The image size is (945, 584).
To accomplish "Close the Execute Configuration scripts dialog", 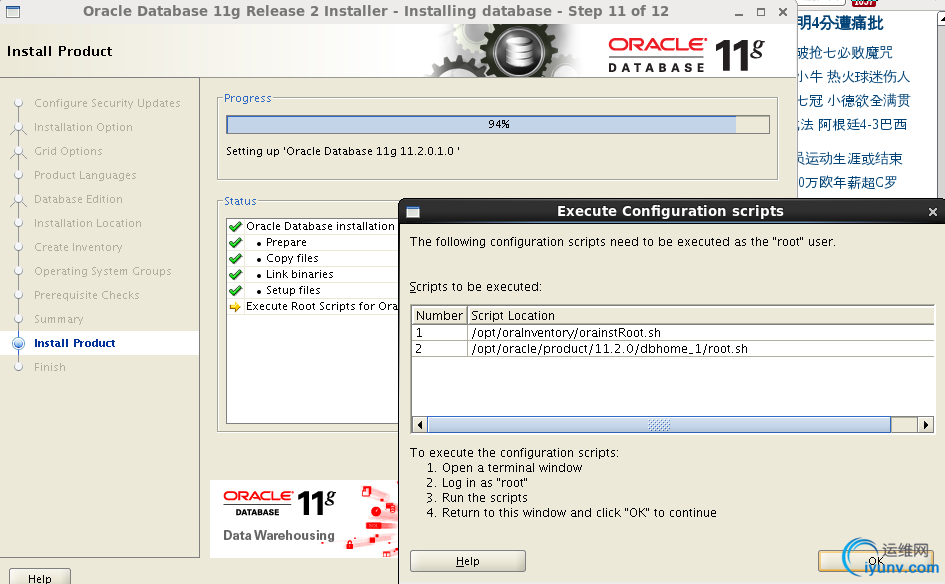I will point(932,212).
